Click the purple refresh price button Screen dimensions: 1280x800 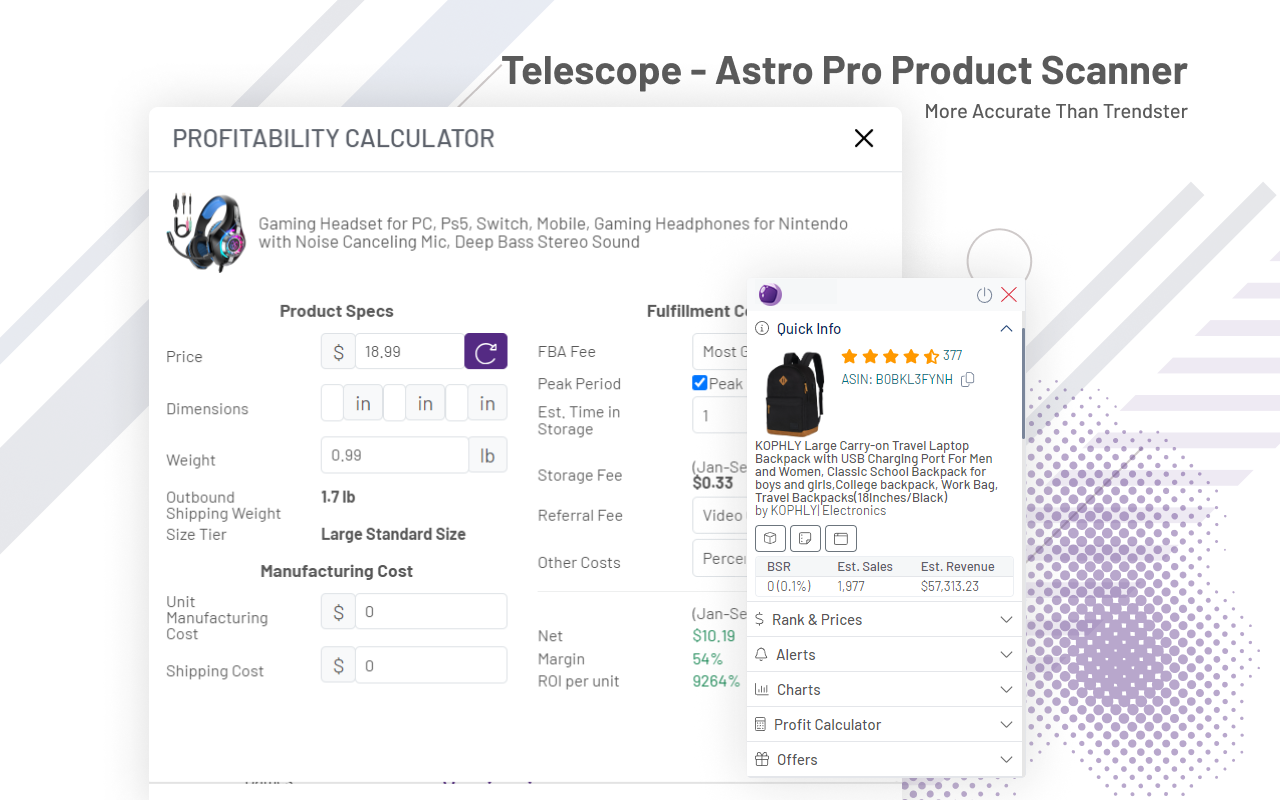(486, 351)
